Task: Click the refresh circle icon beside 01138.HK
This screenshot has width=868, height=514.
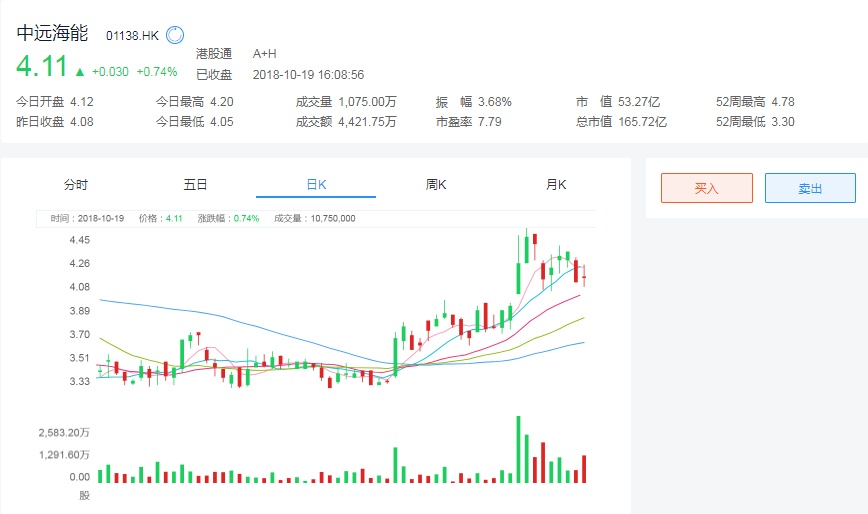Action: 175,35
